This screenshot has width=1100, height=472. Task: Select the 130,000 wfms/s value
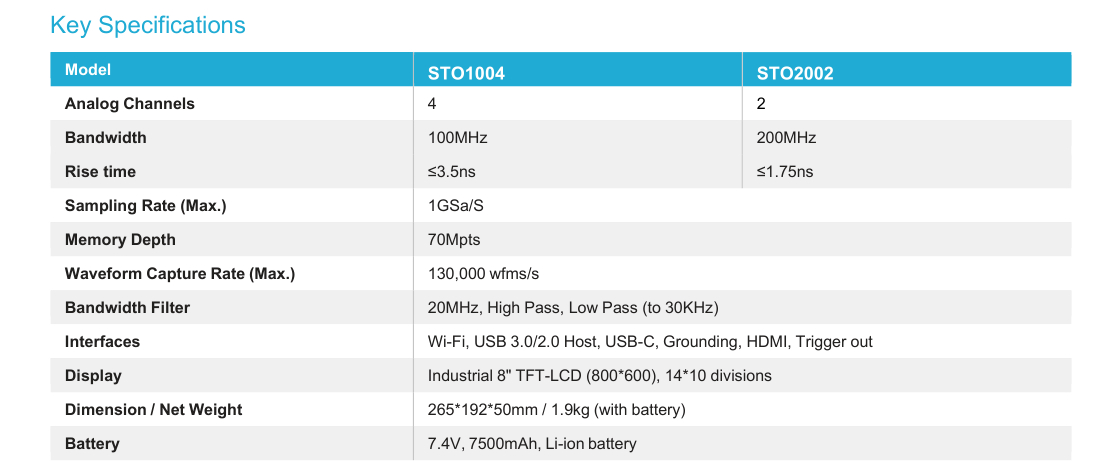click(x=484, y=274)
